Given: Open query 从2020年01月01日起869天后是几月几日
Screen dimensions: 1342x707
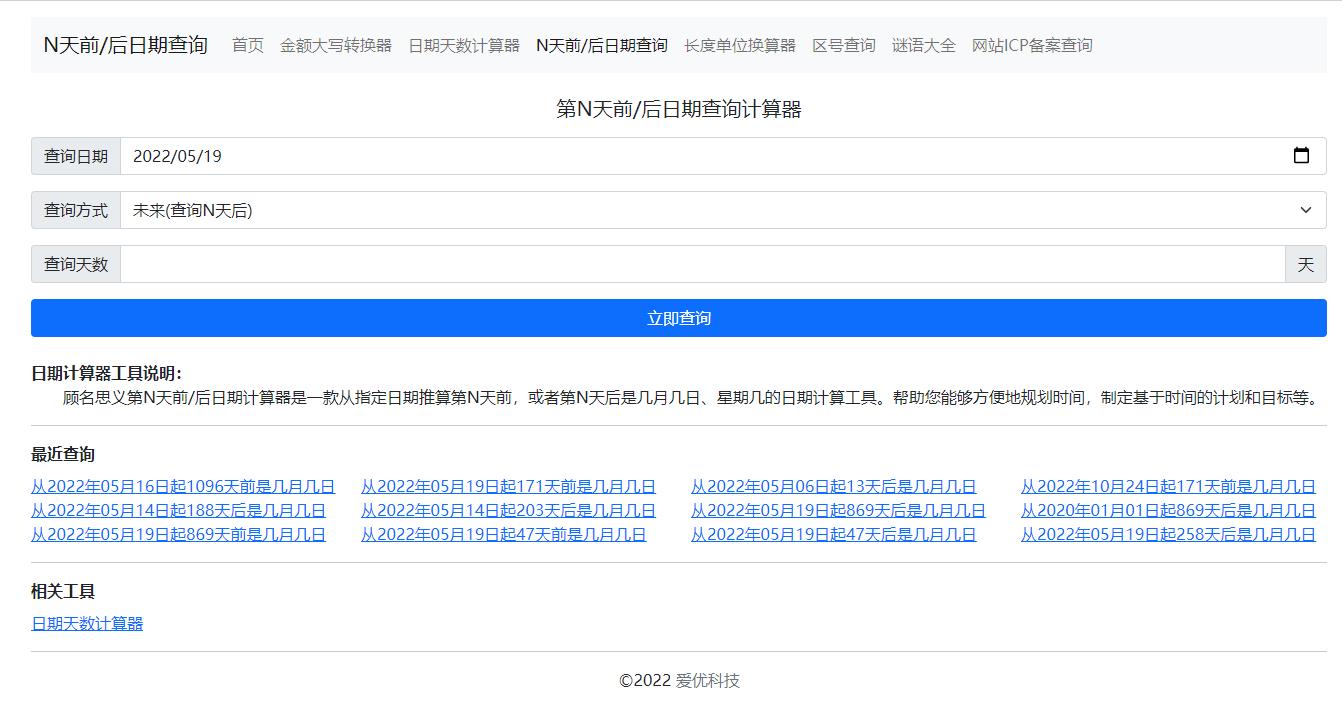Looking at the screenshot, I should coord(1168,510).
